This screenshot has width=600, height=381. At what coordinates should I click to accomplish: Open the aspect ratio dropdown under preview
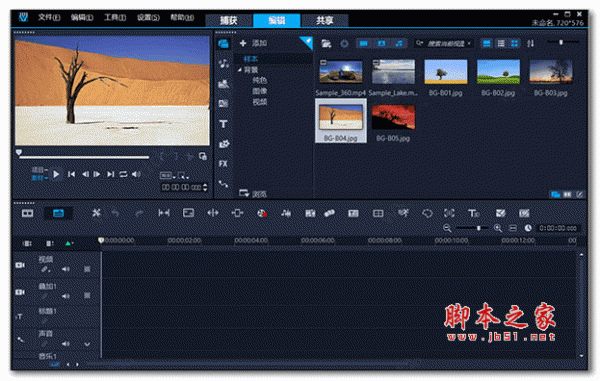[167, 176]
